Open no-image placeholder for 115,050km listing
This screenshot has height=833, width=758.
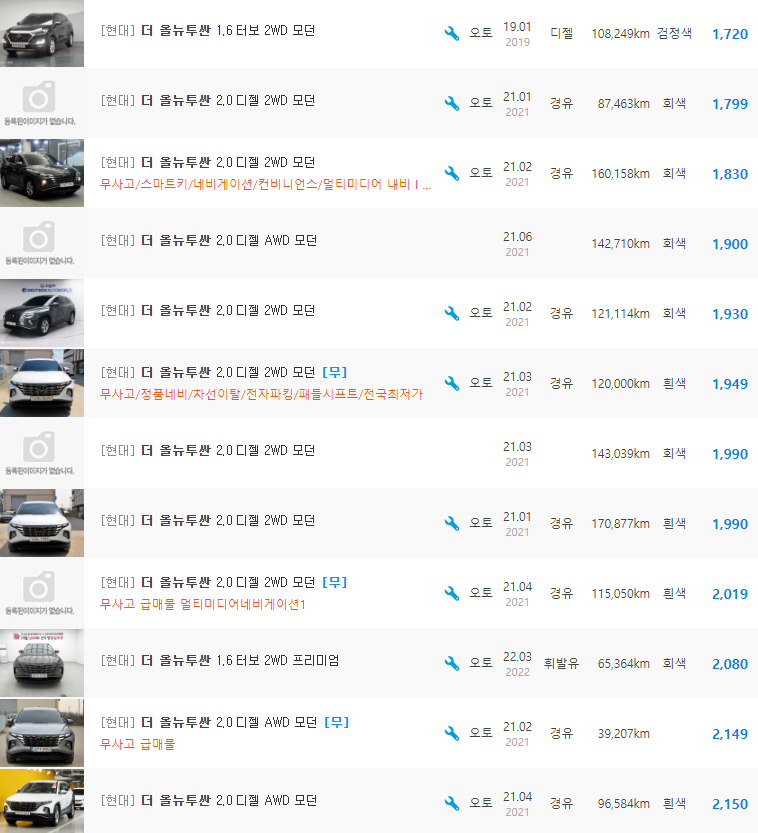pyautogui.click(x=42, y=593)
